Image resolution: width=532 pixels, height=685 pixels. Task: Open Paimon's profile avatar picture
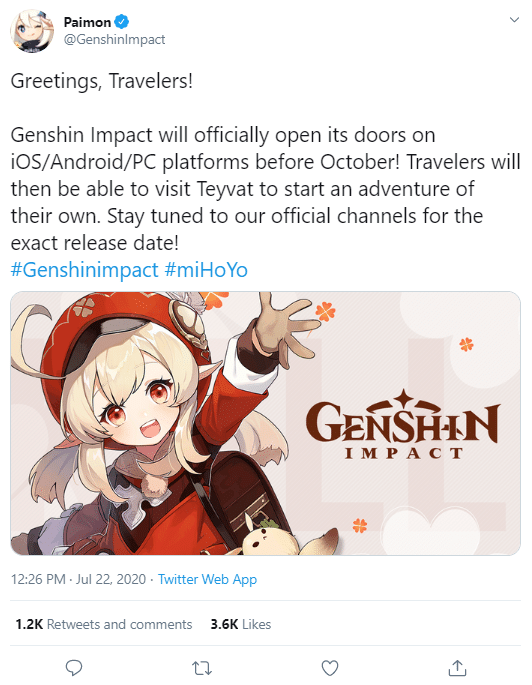tap(32, 31)
